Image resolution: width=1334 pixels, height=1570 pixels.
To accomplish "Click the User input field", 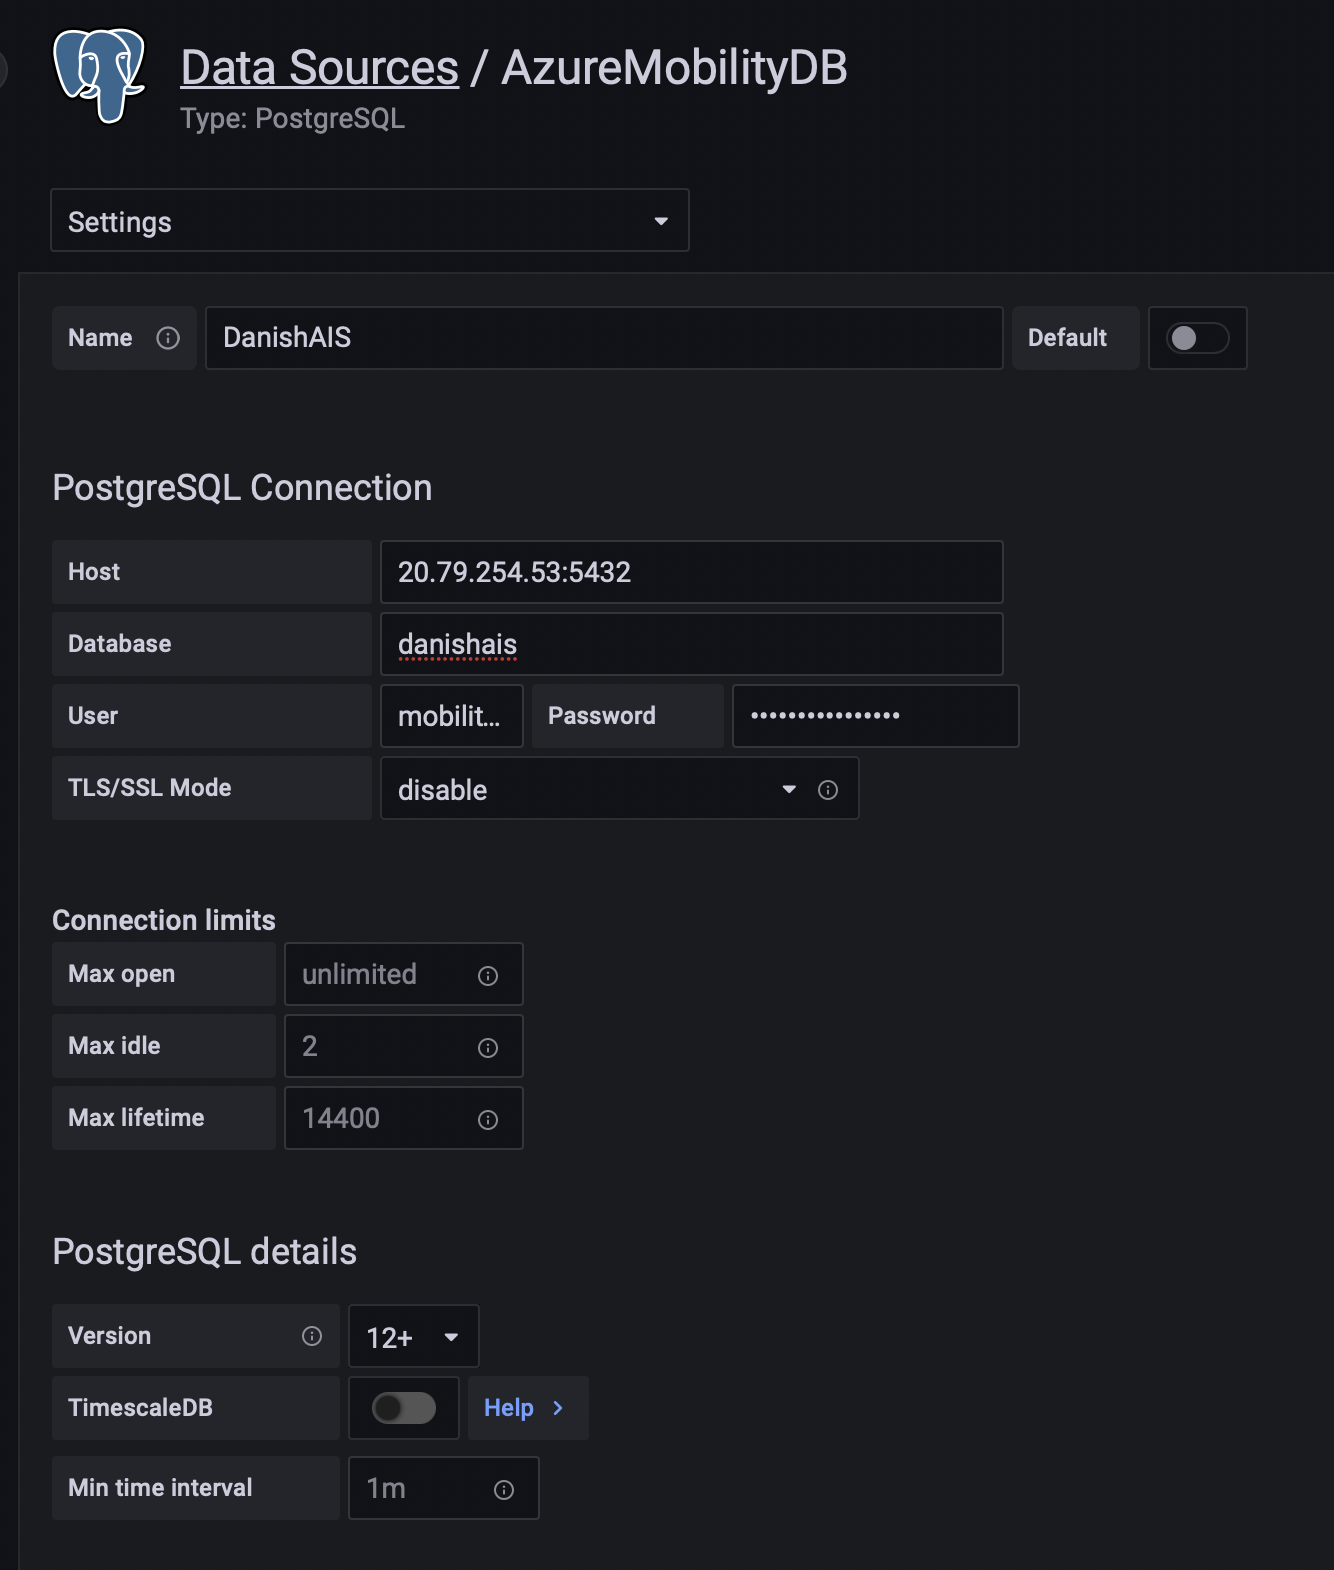I will coord(452,716).
